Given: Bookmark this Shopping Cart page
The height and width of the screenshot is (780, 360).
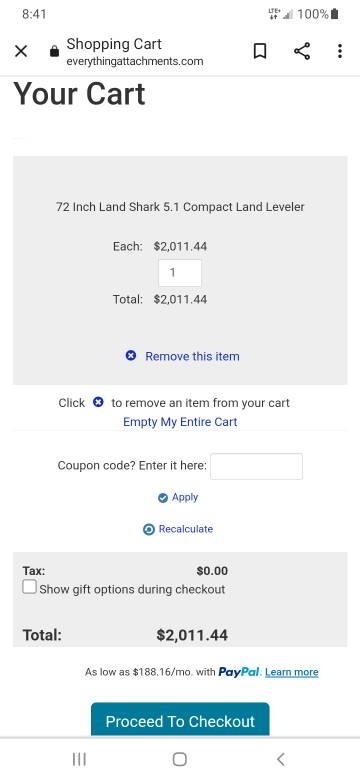Looking at the screenshot, I should point(260,51).
